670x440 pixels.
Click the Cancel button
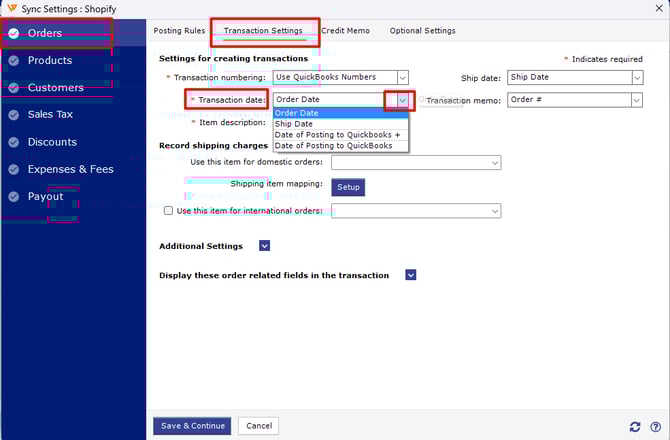259,426
